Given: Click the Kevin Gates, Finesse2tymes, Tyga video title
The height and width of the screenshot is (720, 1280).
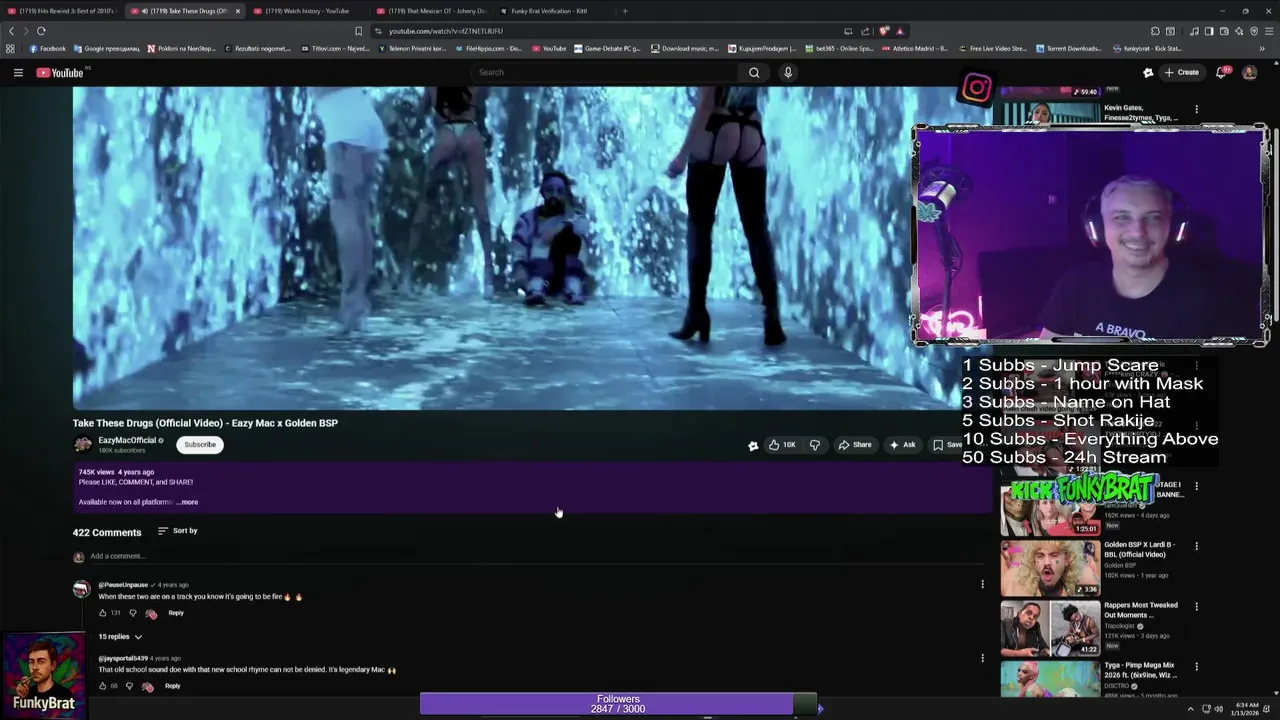Looking at the screenshot, I should (1140, 112).
